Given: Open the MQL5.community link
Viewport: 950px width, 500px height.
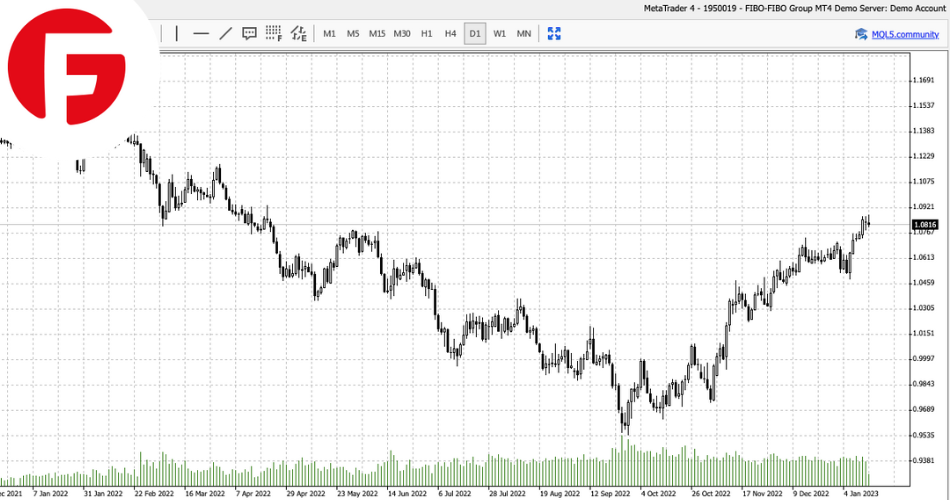Looking at the screenshot, I should click(x=904, y=34).
